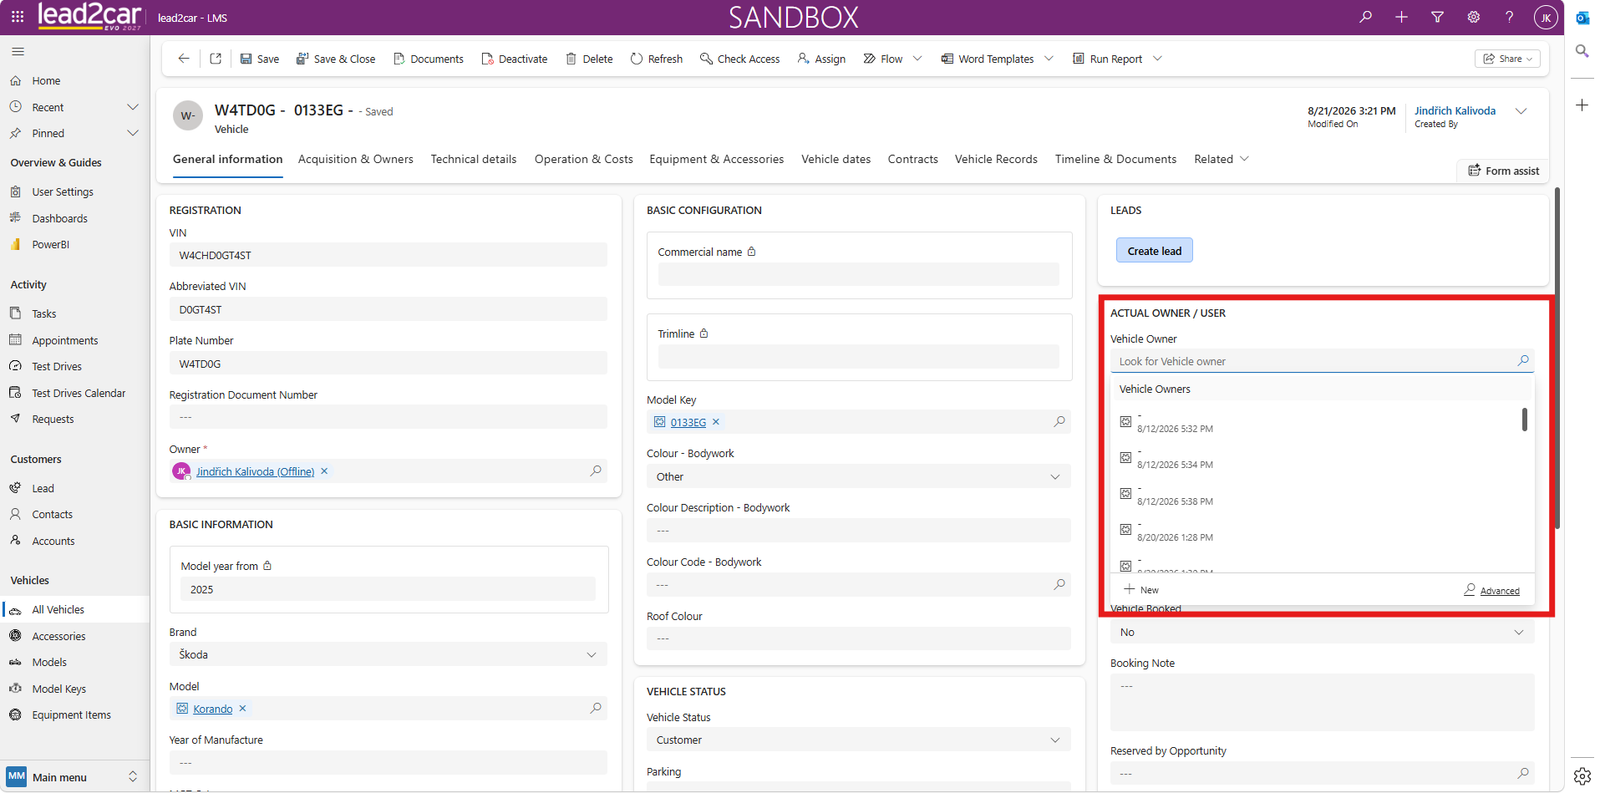This screenshot has width=1600, height=794.
Task: Click the Save button
Action: (259, 59)
